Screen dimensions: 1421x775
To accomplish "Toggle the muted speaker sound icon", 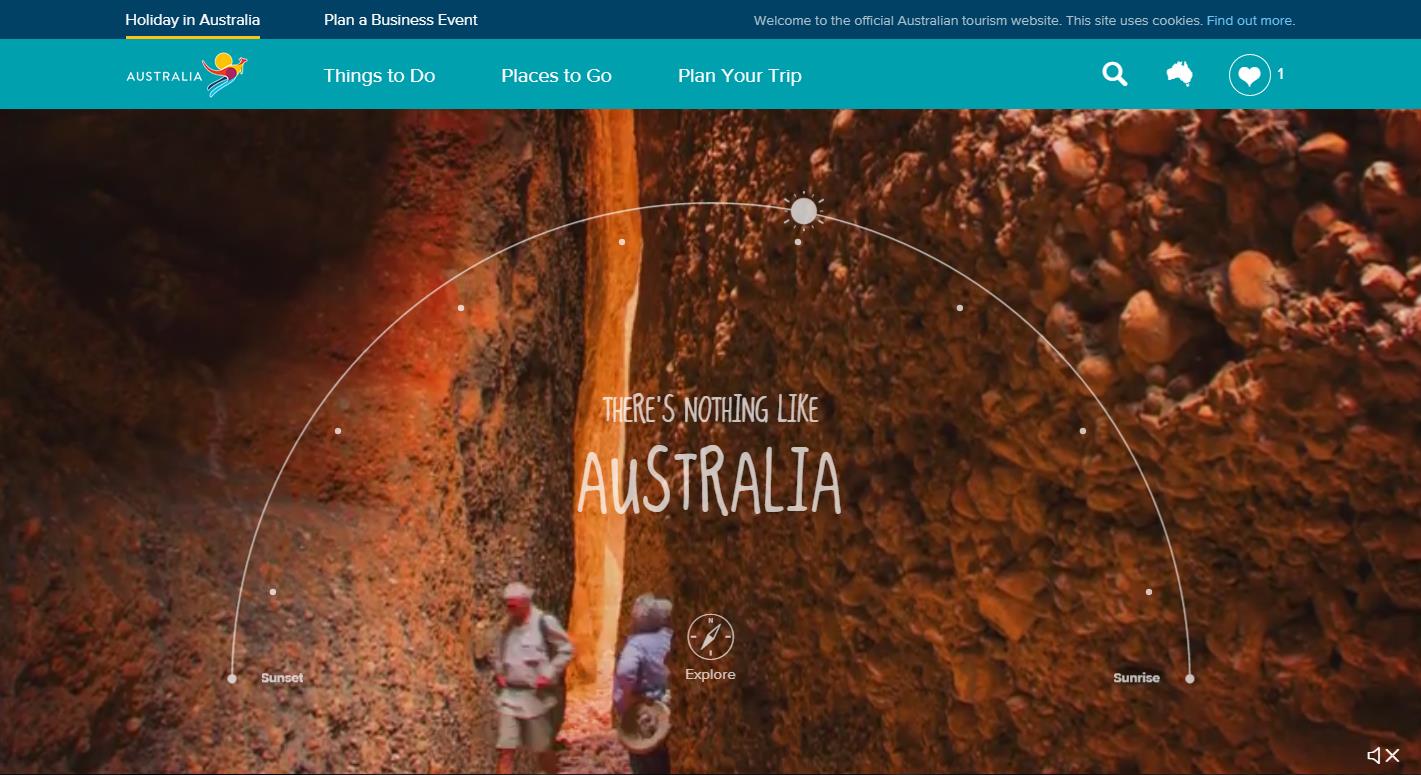I will 1383,756.
